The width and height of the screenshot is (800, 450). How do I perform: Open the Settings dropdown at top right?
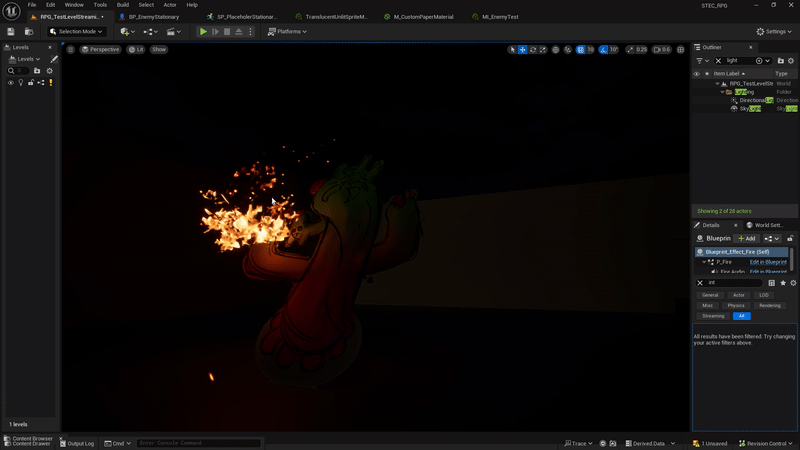pos(773,32)
